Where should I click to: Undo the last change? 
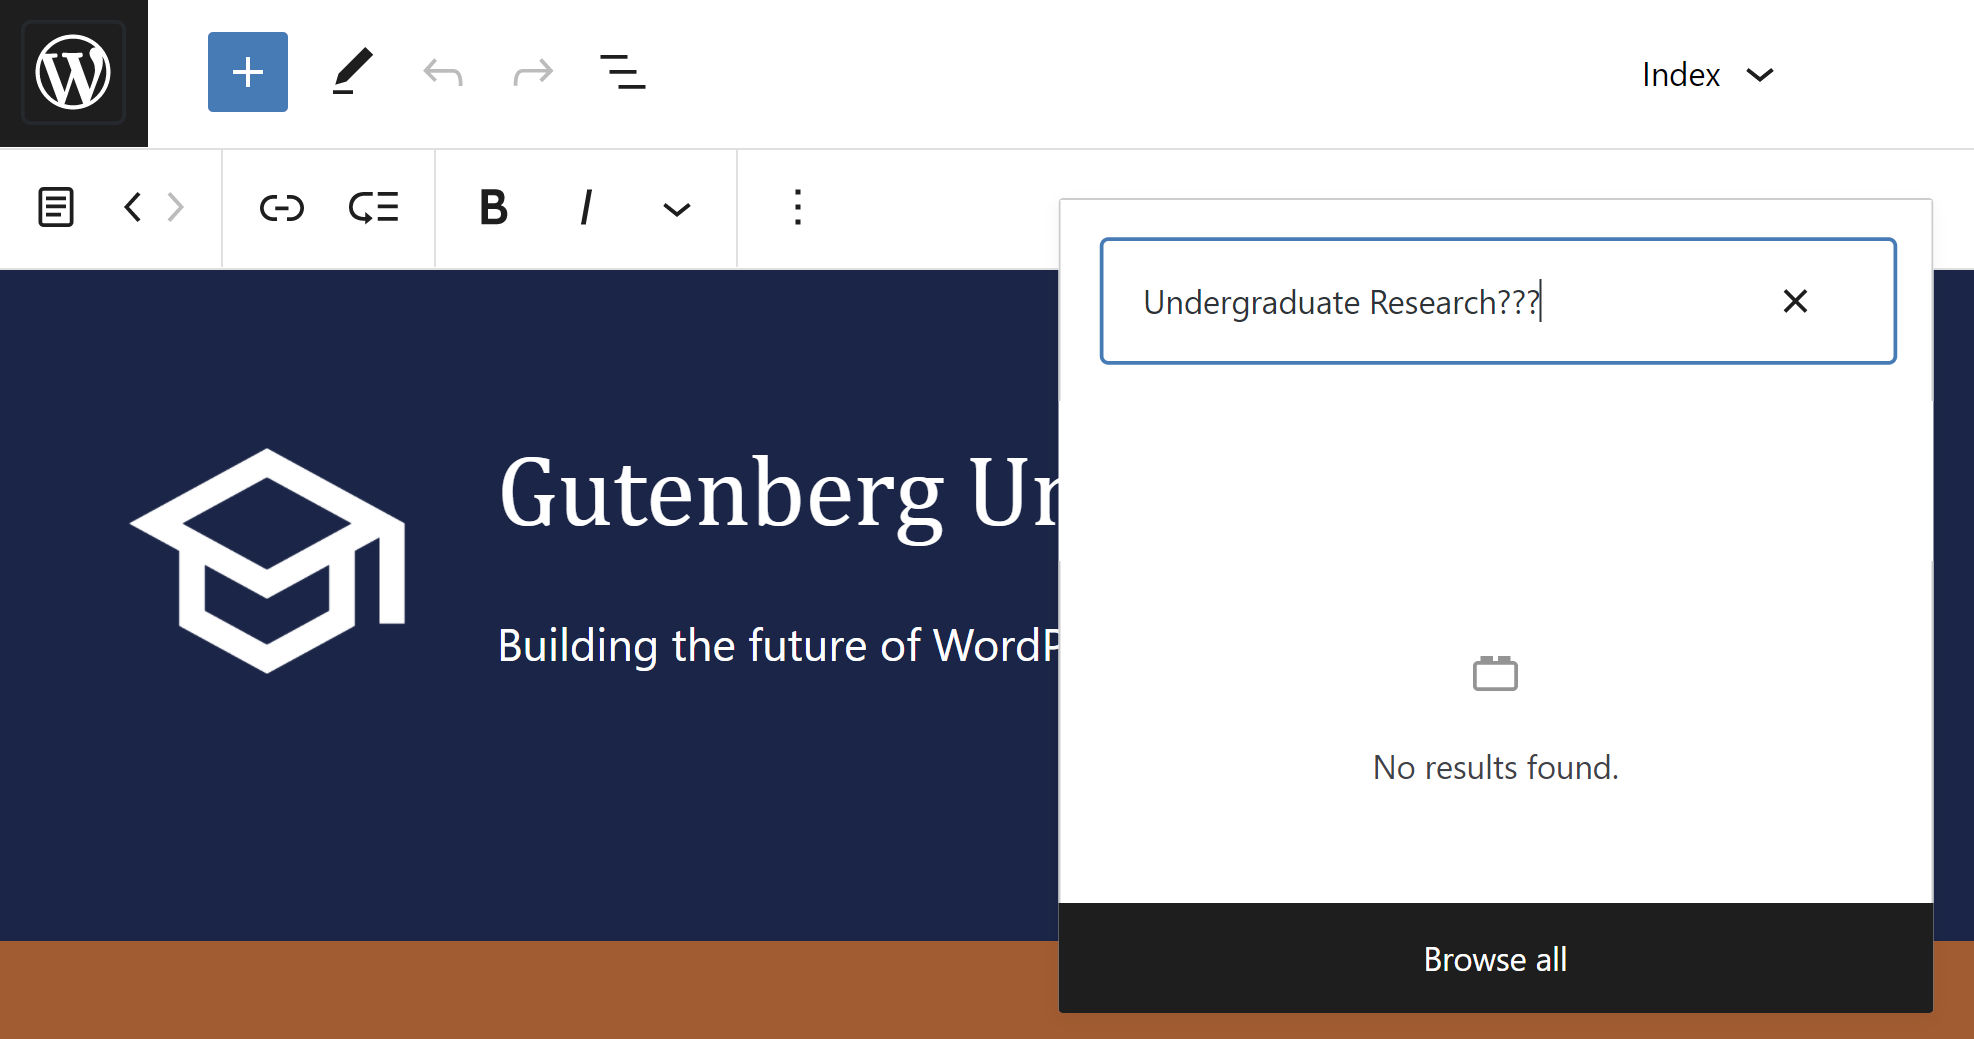pos(440,71)
